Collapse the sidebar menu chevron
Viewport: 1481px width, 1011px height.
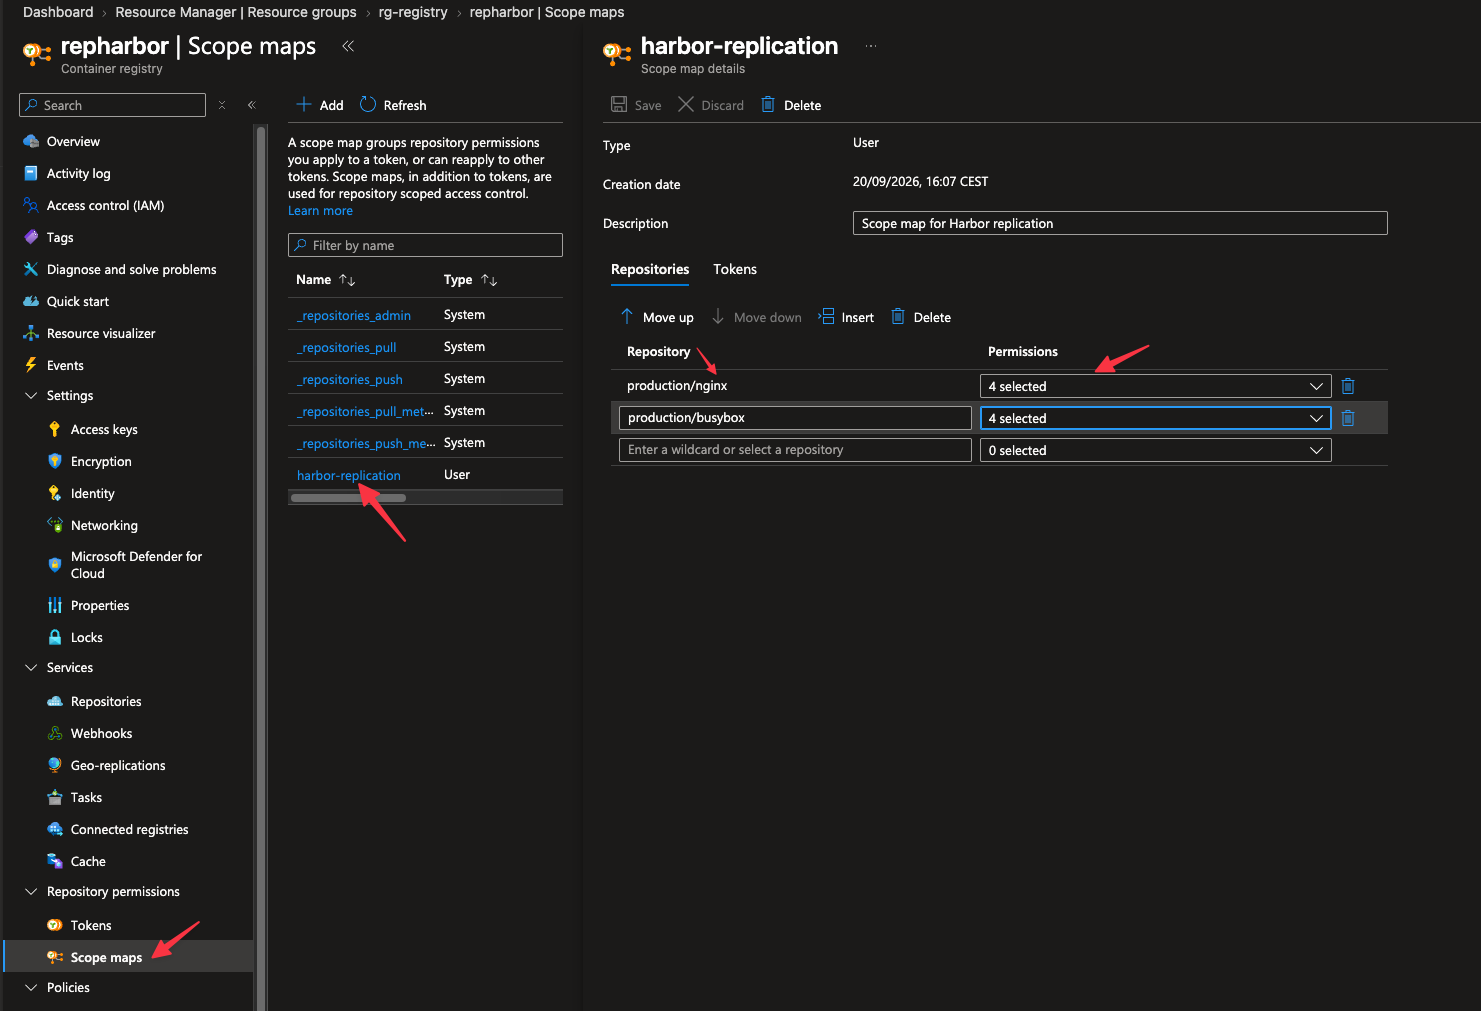(252, 105)
